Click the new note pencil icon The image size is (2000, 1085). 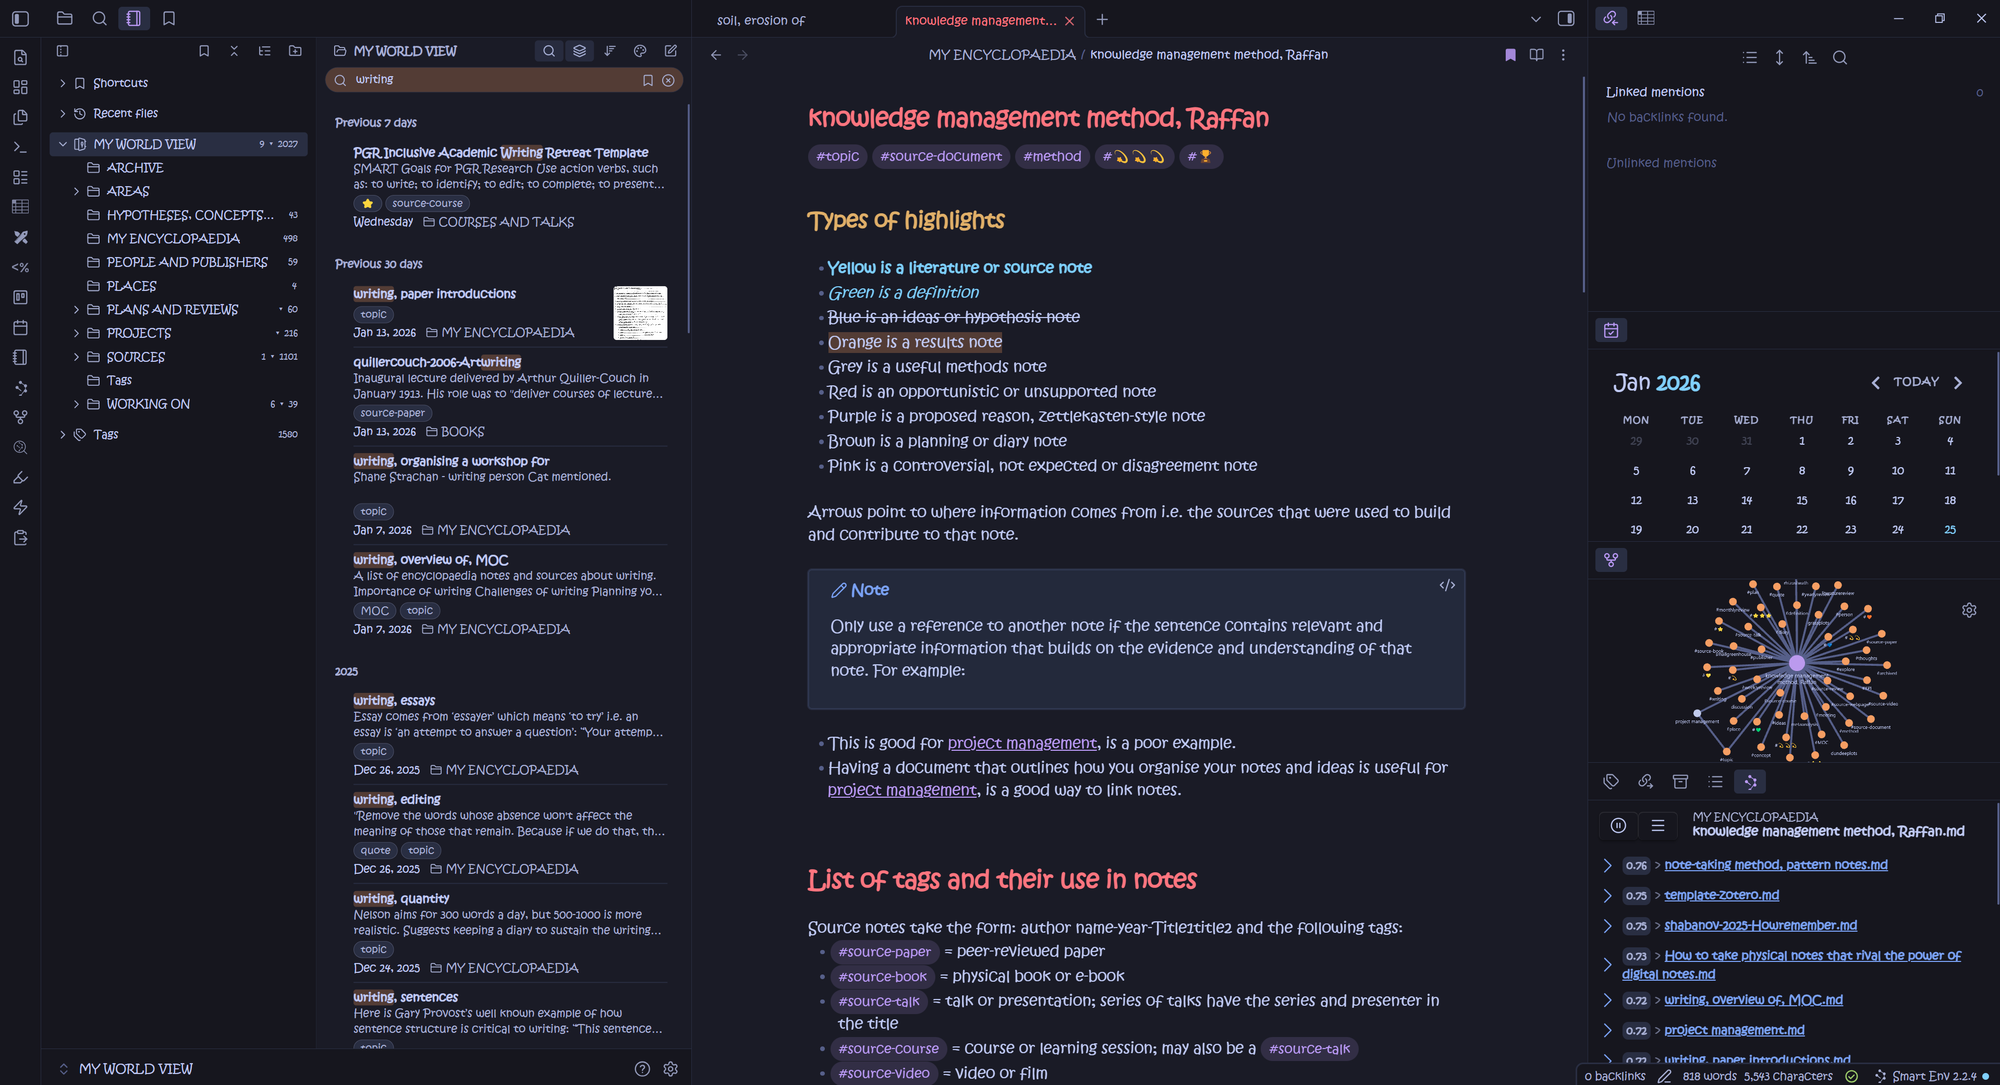coord(671,51)
